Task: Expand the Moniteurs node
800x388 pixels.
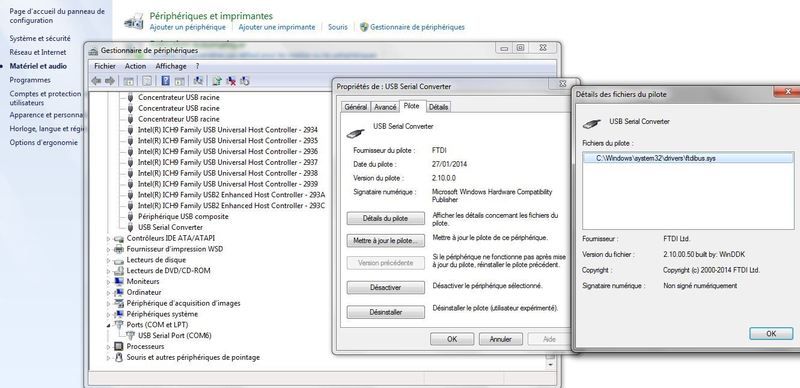Action: (108, 281)
